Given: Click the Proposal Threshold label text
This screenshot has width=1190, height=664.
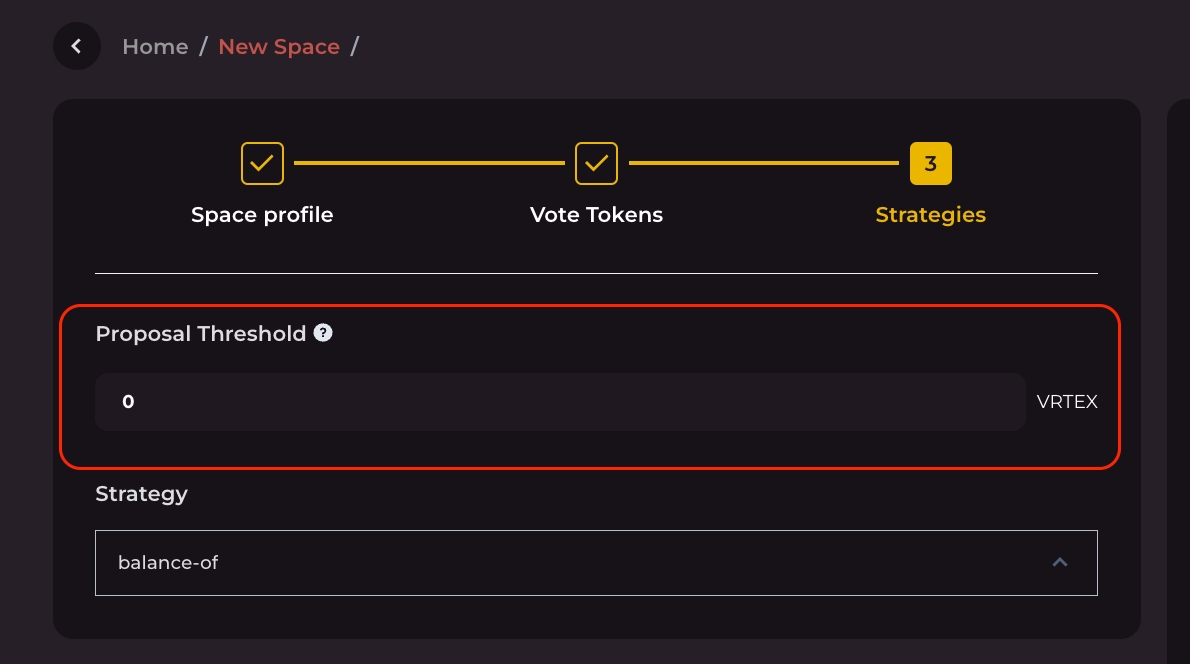Looking at the screenshot, I should pyautogui.click(x=200, y=334).
